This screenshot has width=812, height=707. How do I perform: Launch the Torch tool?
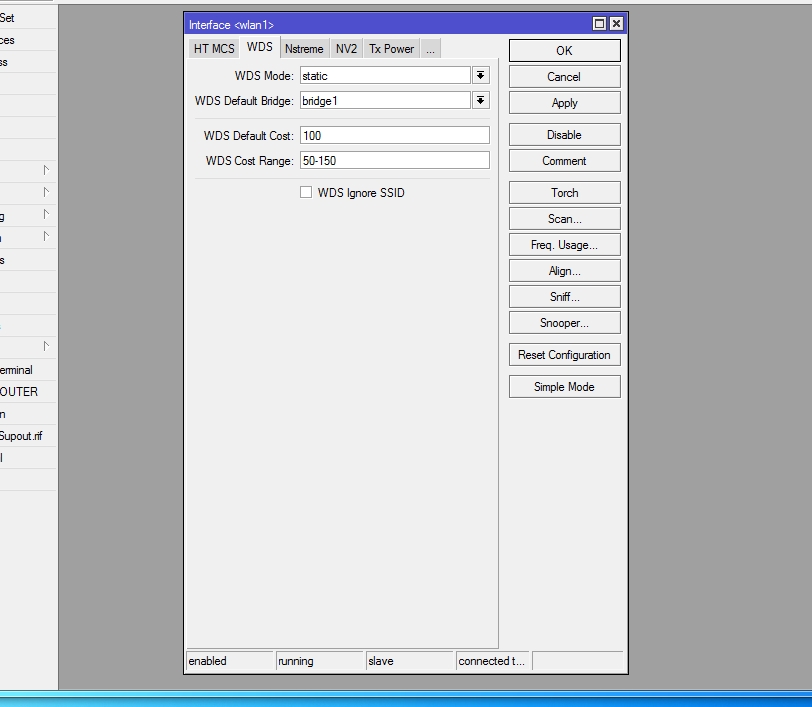[564, 193]
